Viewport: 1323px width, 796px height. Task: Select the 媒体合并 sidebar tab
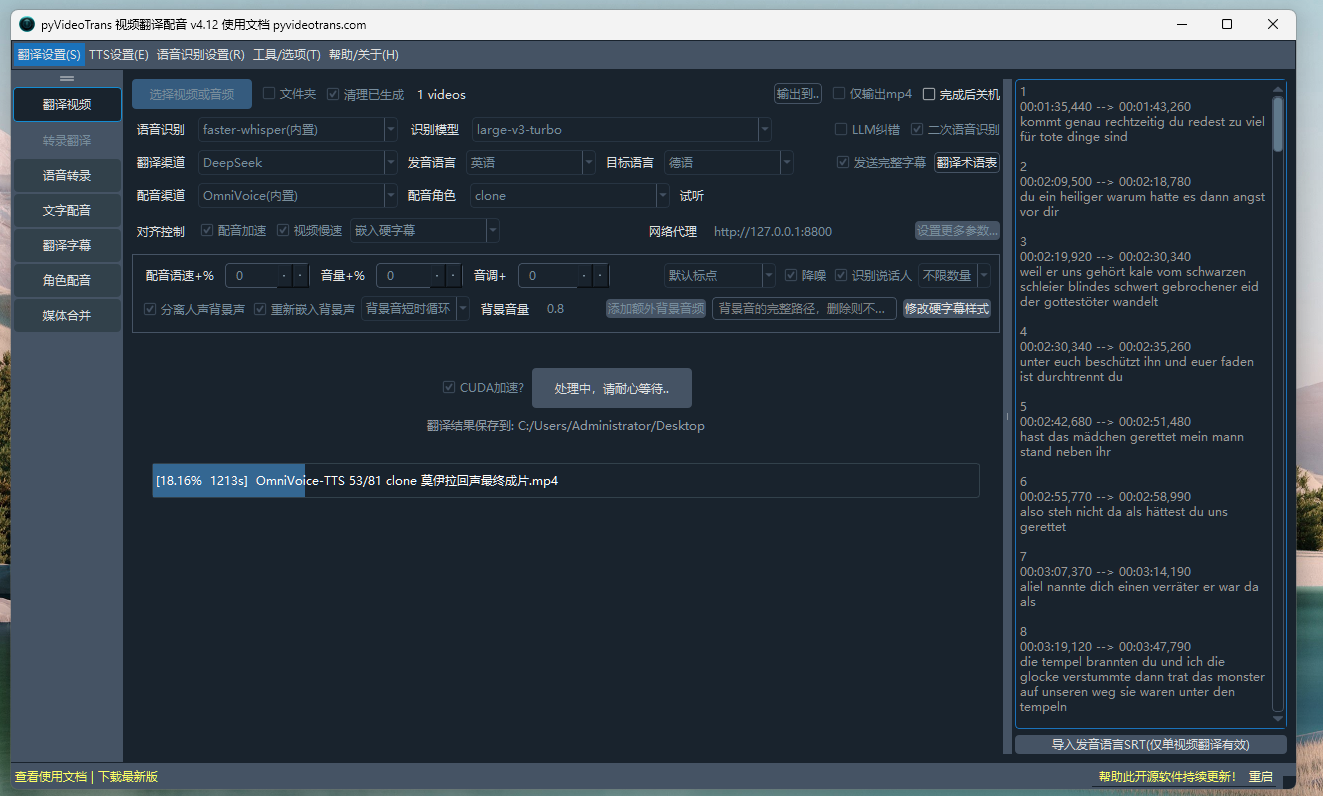(x=67, y=315)
